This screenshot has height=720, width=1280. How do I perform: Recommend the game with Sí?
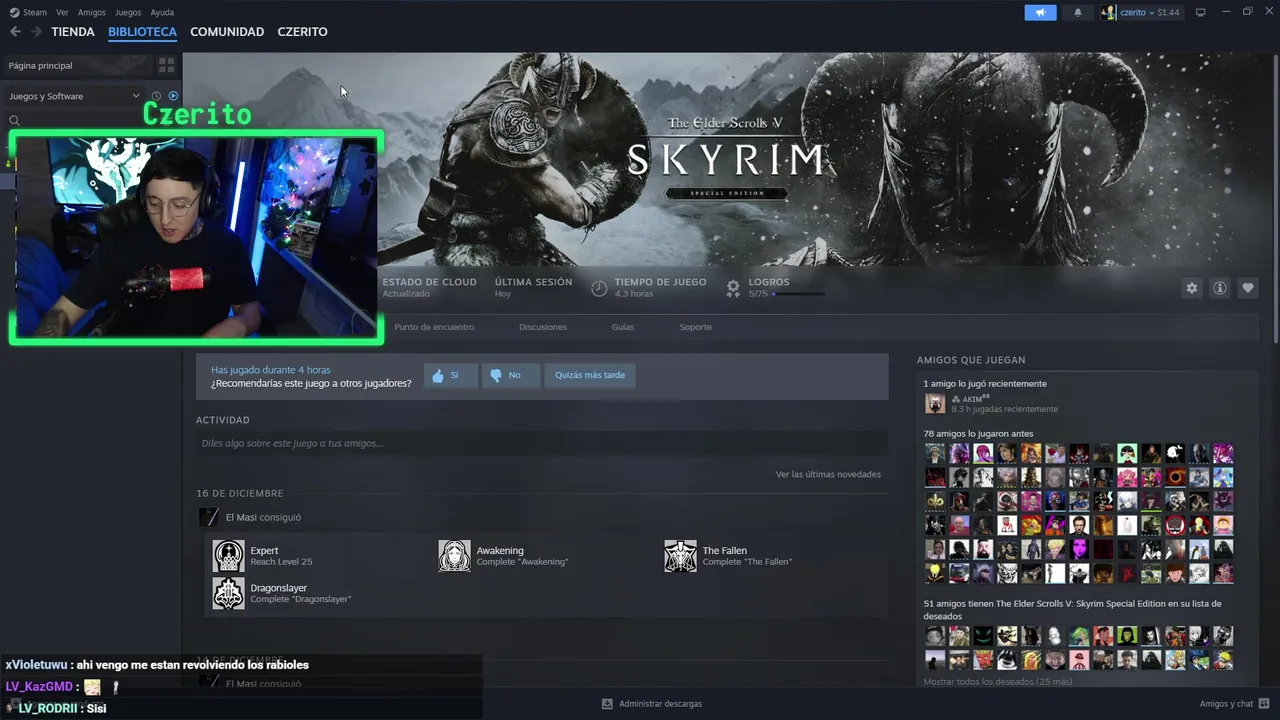[450, 375]
